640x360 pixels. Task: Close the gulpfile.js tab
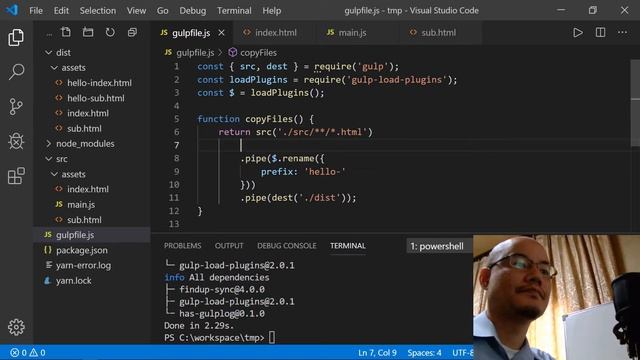coord(221,33)
